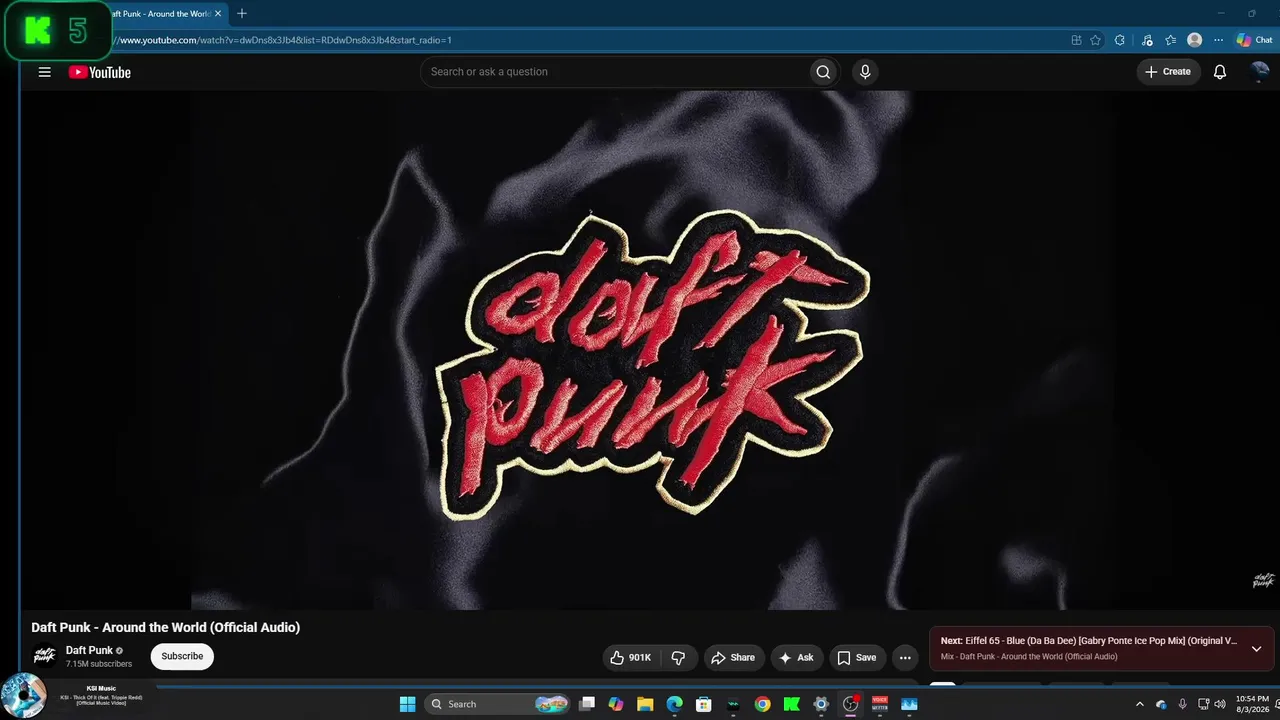Focus the YouTube search box
The width and height of the screenshot is (1280, 720).
pyautogui.click(x=615, y=72)
